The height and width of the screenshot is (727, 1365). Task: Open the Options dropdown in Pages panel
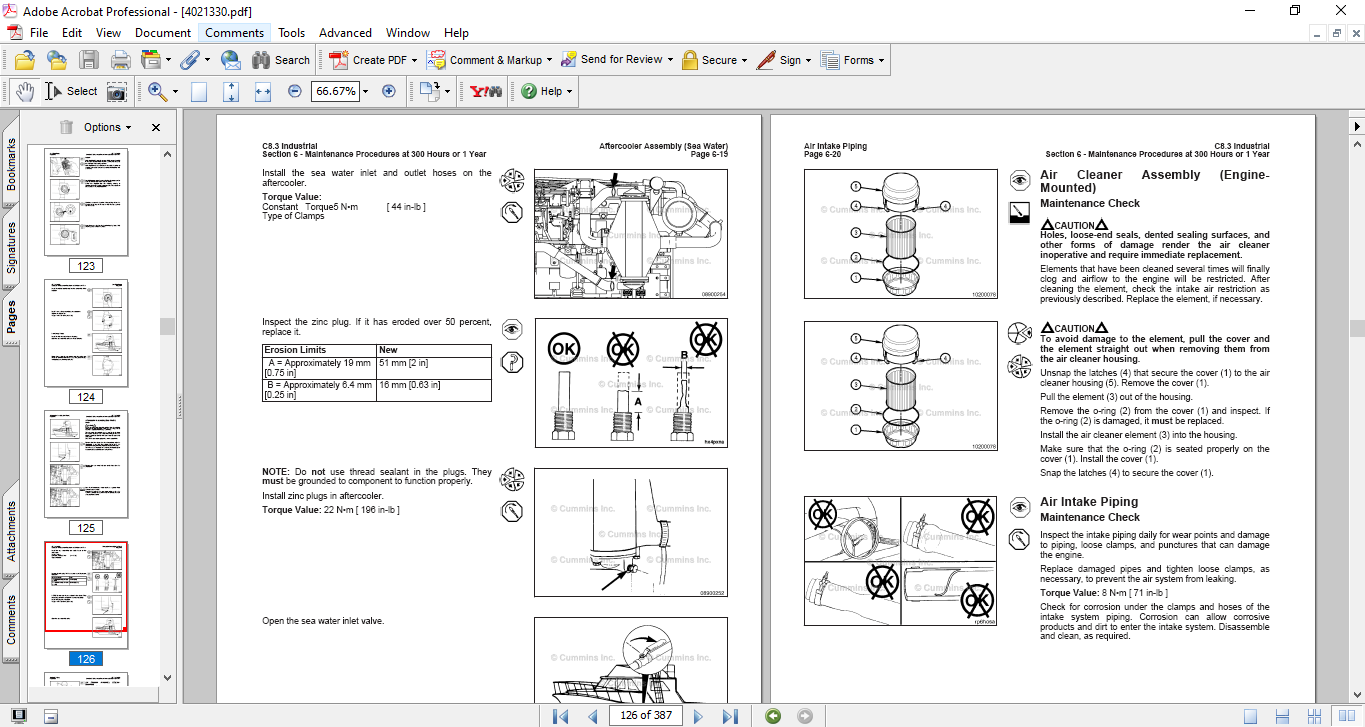coord(108,127)
